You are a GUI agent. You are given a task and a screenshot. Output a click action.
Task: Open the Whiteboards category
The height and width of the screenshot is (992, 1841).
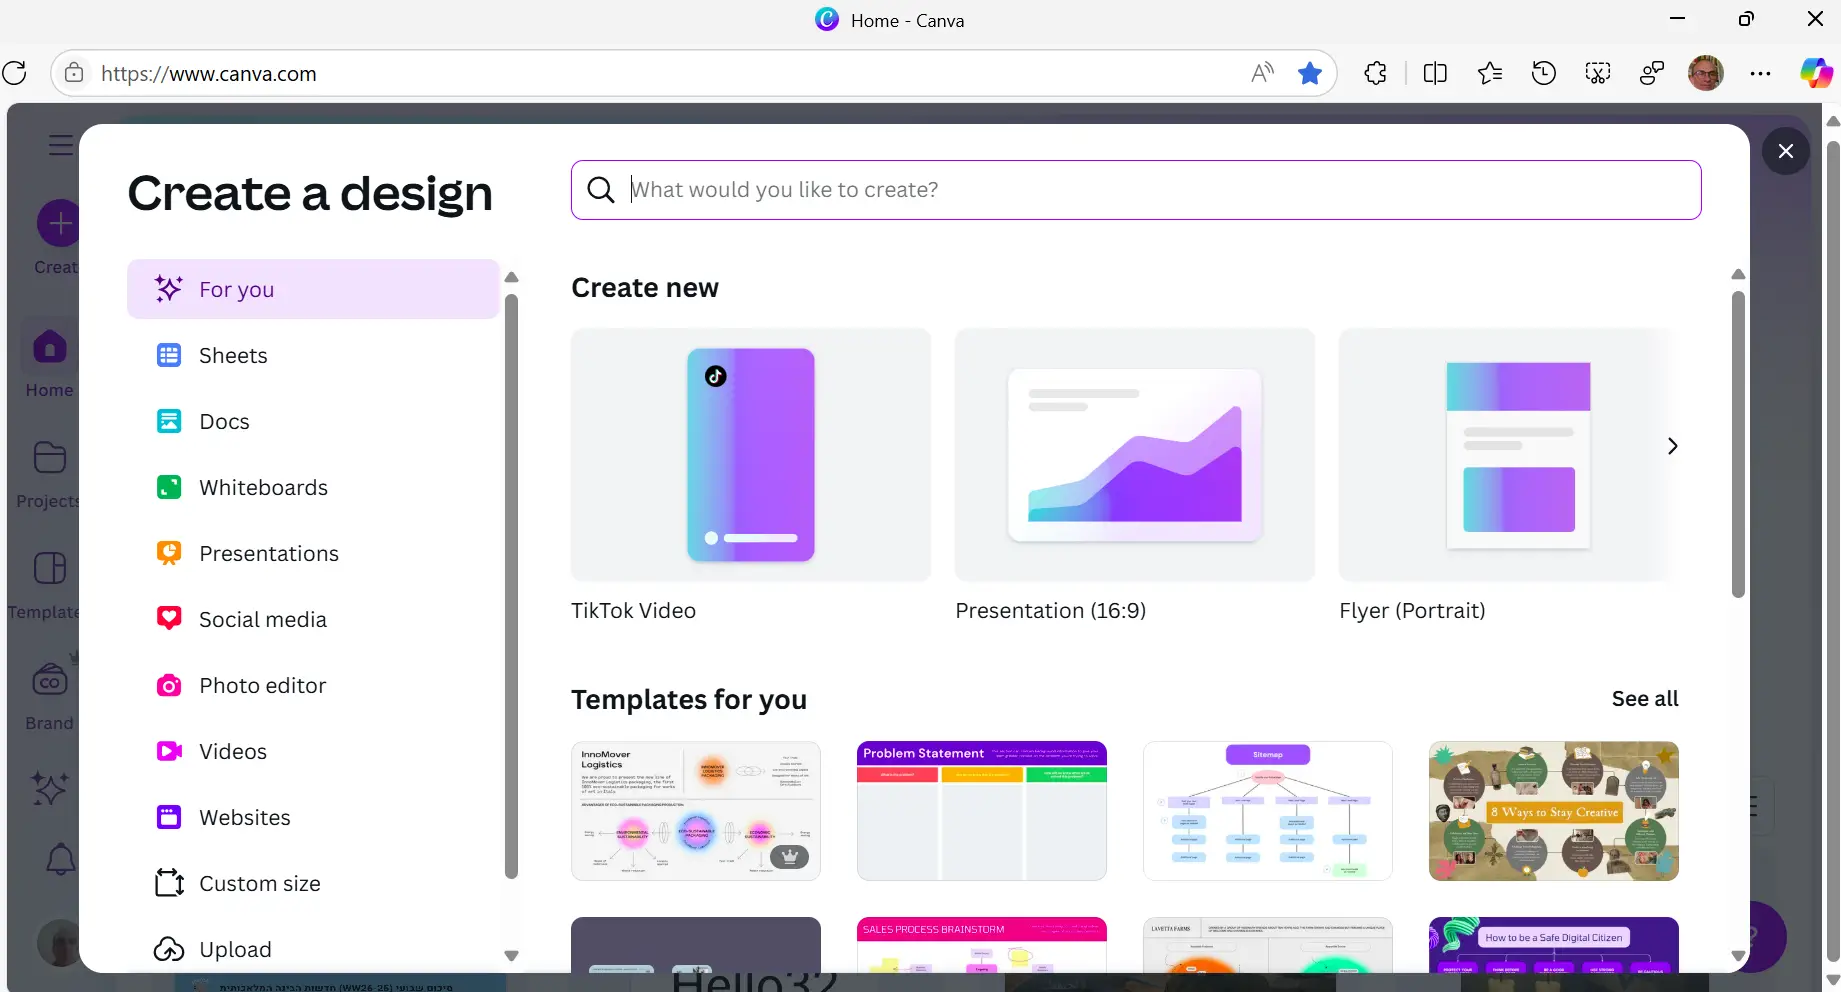313,487
